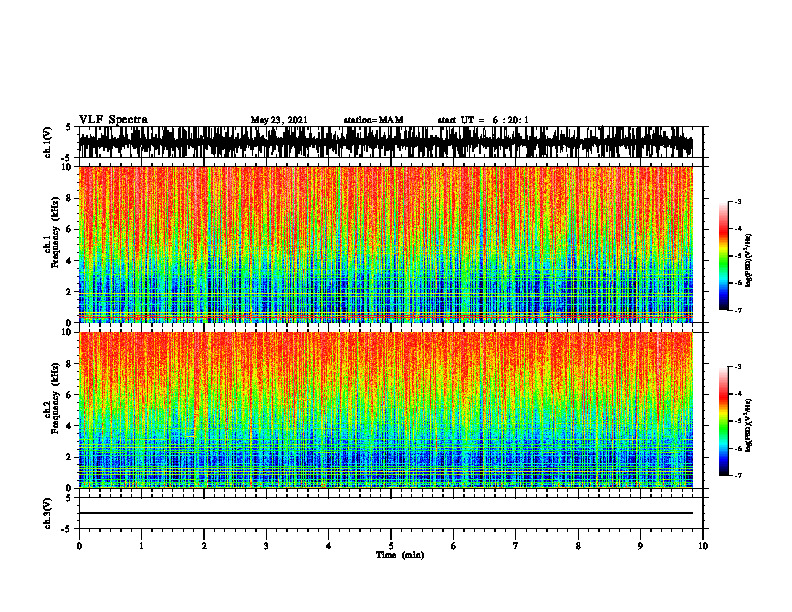792x612 pixels.
Task: Click the ch.2 frequency spectrogram panel
Action: click(386, 410)
